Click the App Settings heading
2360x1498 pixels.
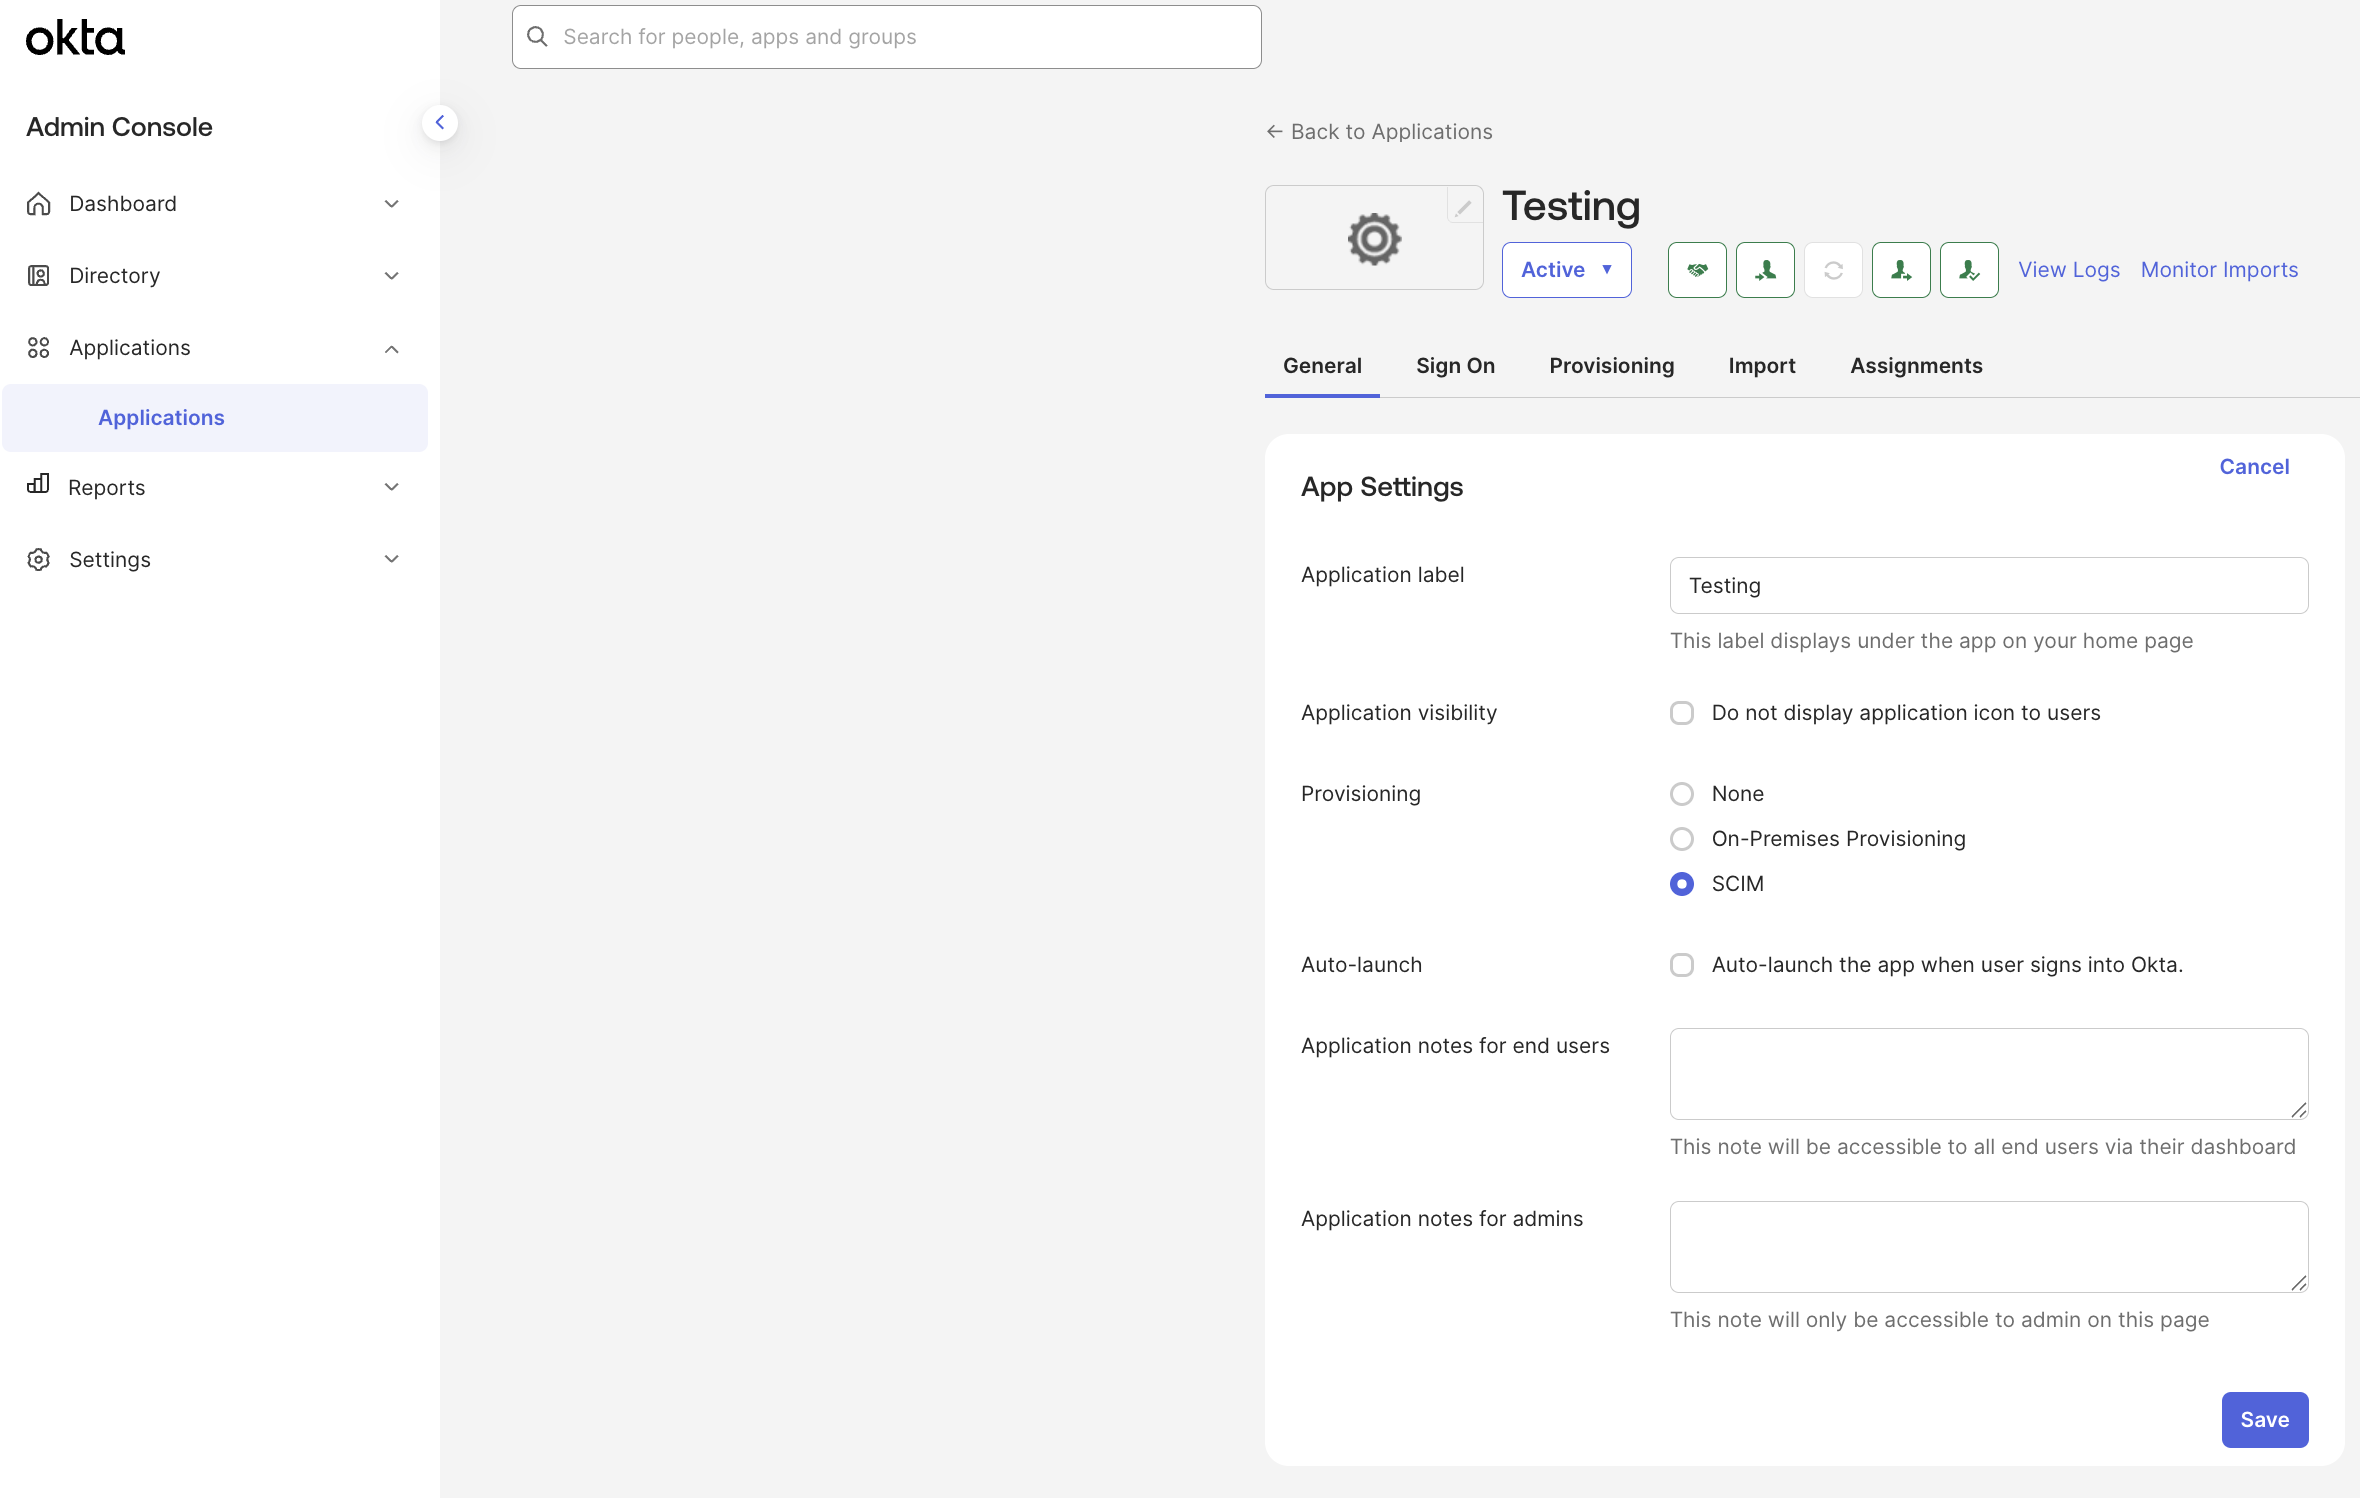tap(1381, 487)
